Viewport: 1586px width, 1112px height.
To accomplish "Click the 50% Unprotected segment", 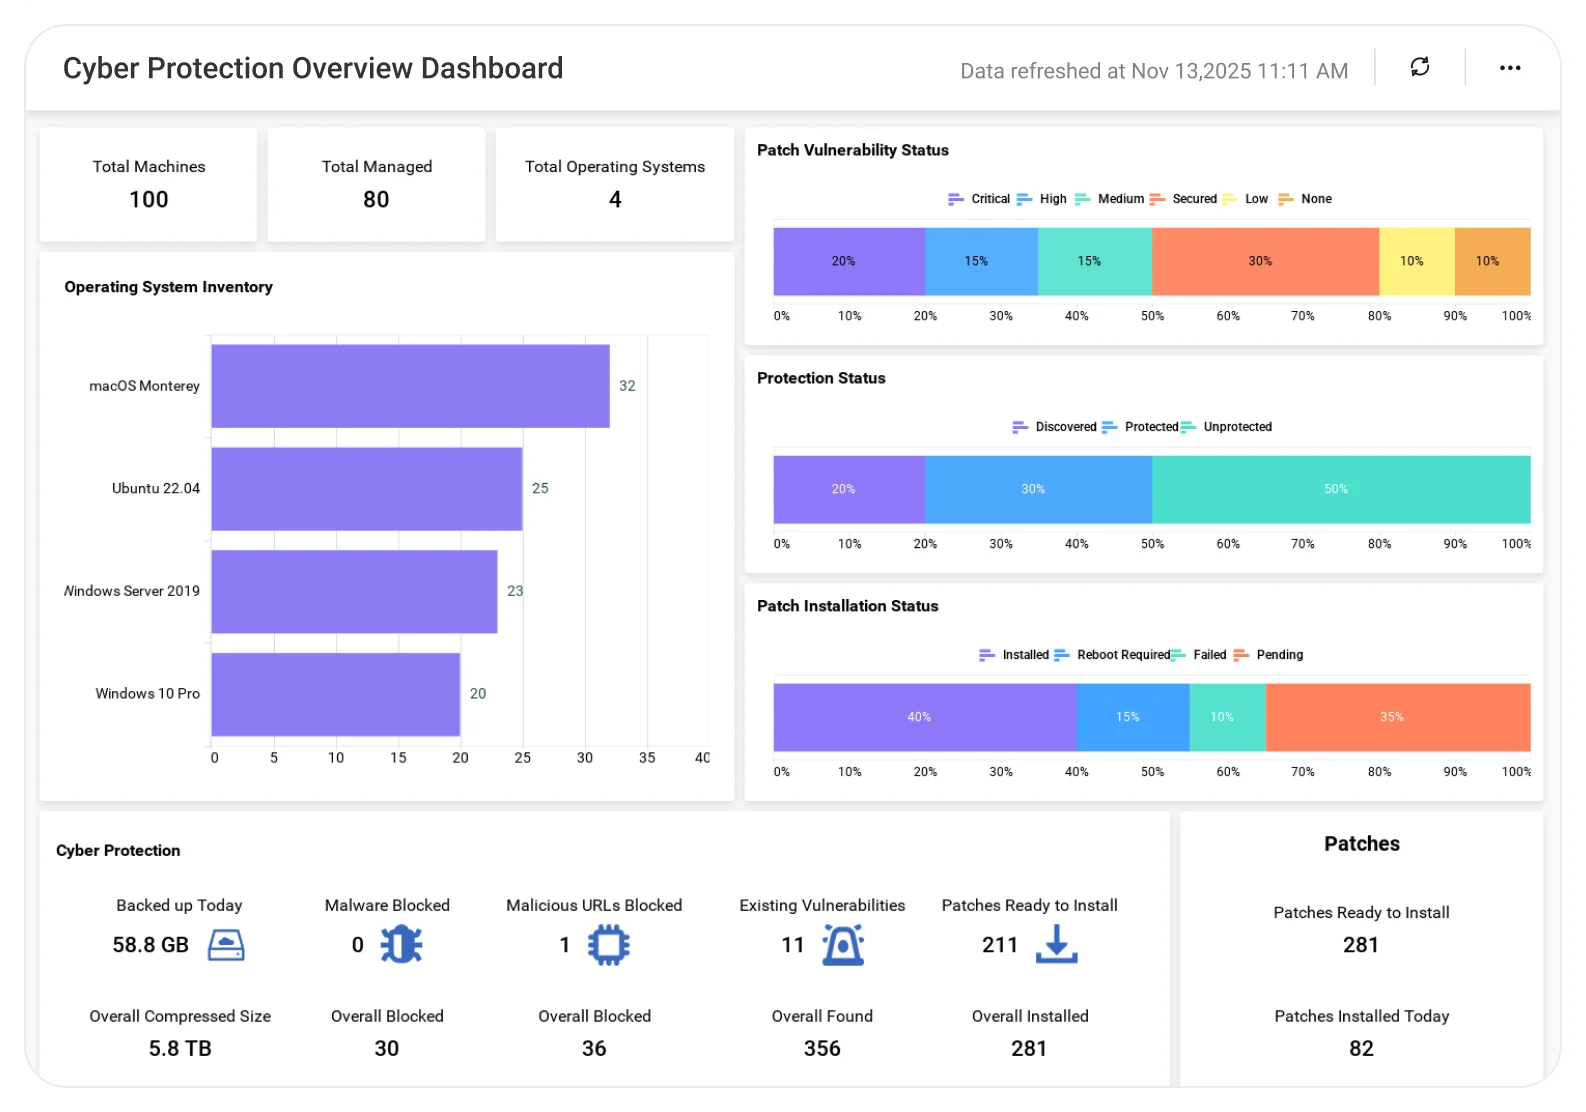I will [1341, 489].
